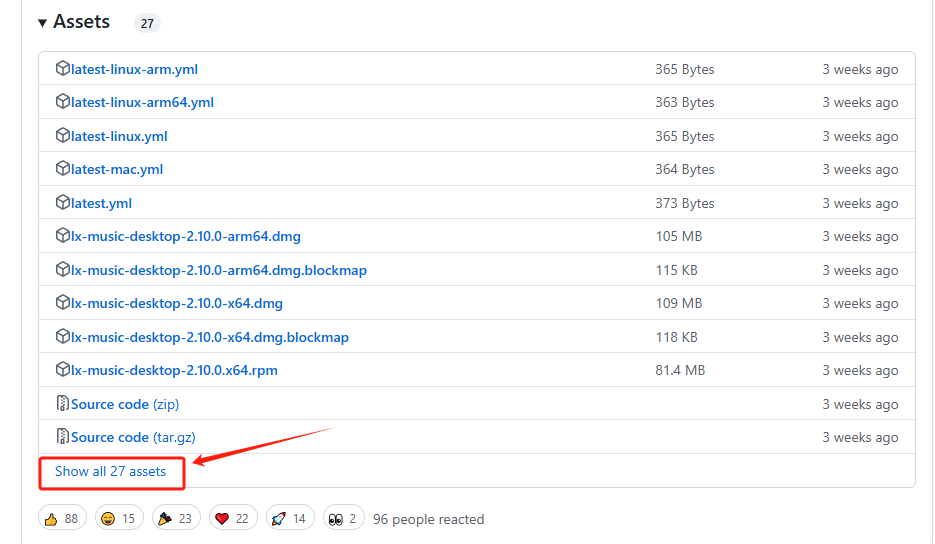Viewport: 935px width, 544px height.
Task: Click archive icon beside Source code (tar.gz)
Action: click(63, 437)
